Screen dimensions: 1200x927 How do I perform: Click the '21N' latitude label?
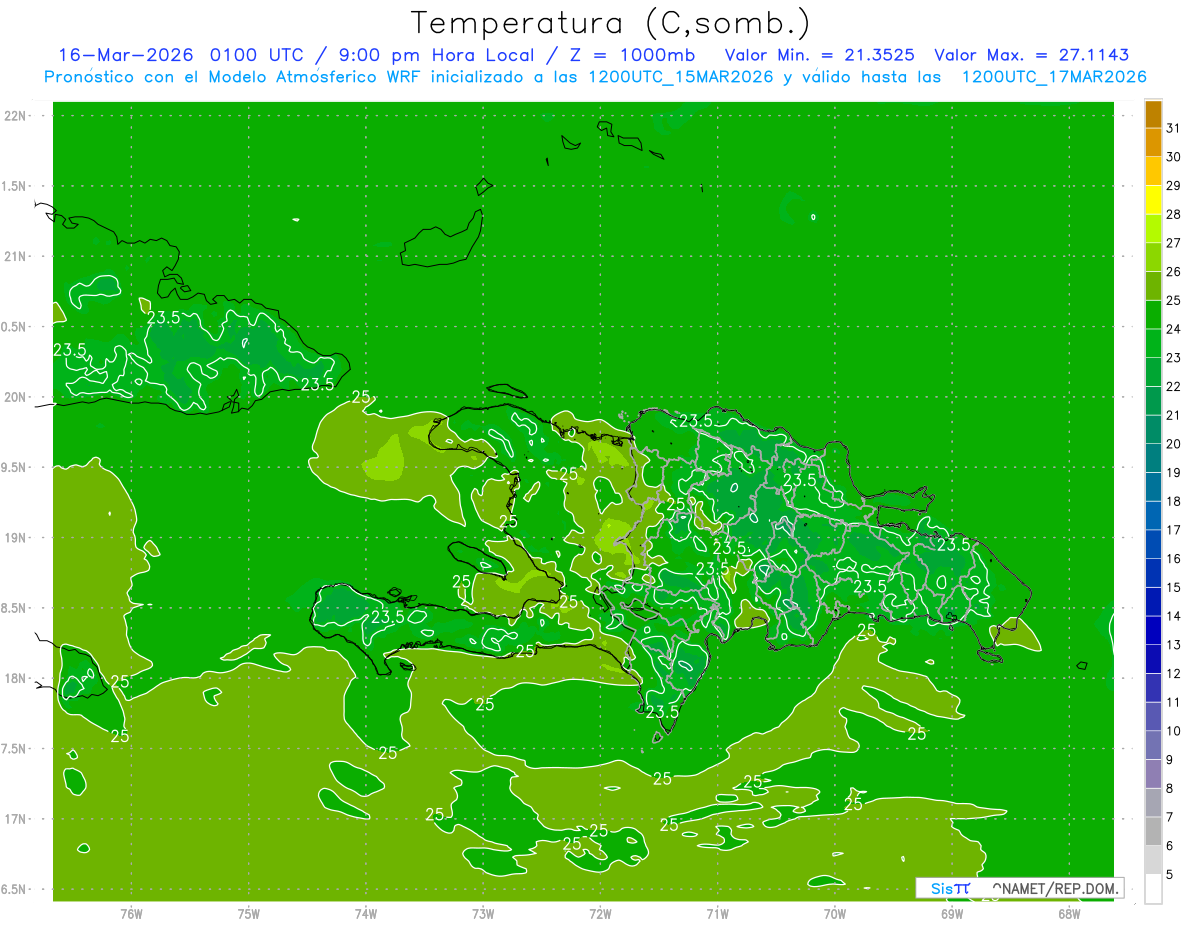(16, 257)
